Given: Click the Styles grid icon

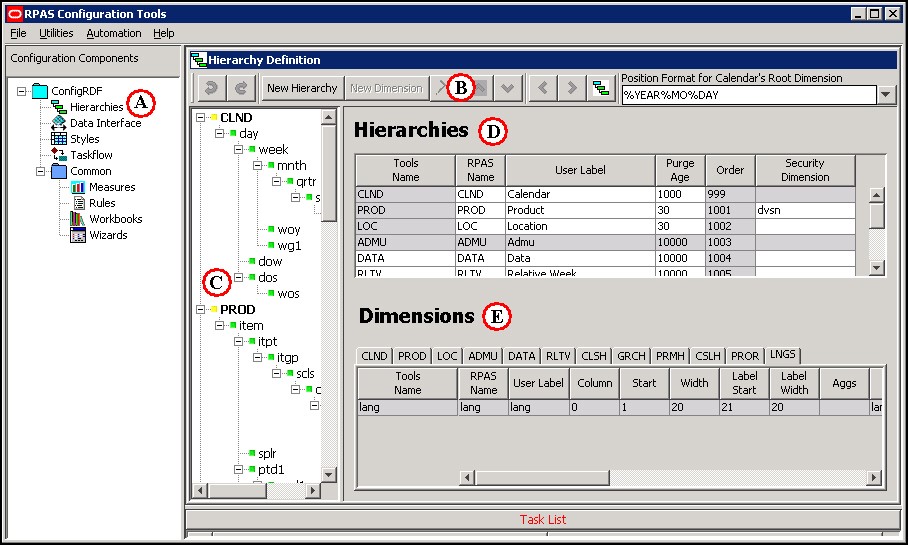Looking at the screenshot, I should pos(58,138).
